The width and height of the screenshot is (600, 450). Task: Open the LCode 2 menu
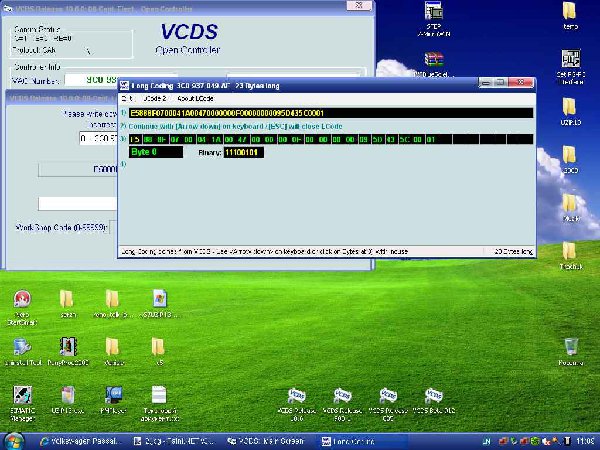[x=153, y=99]
